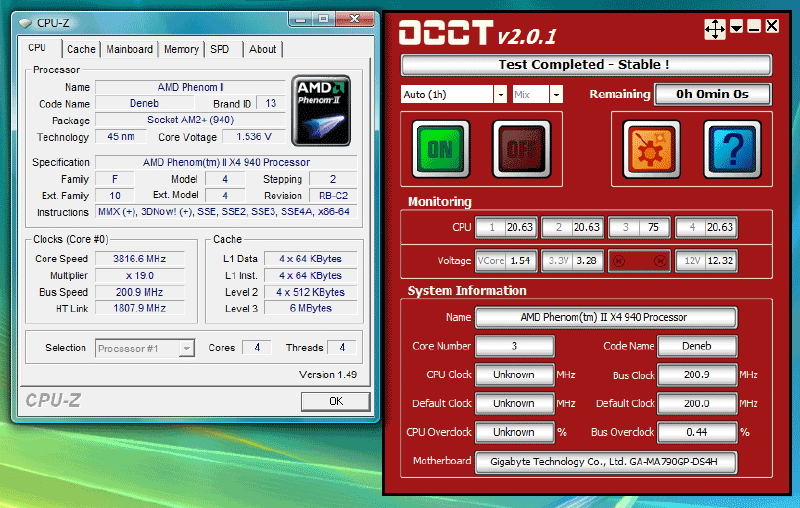Open the Memory tab
The width and height of the screenshot is (800, 508).
pyautogui.click(x=181, y=49)
